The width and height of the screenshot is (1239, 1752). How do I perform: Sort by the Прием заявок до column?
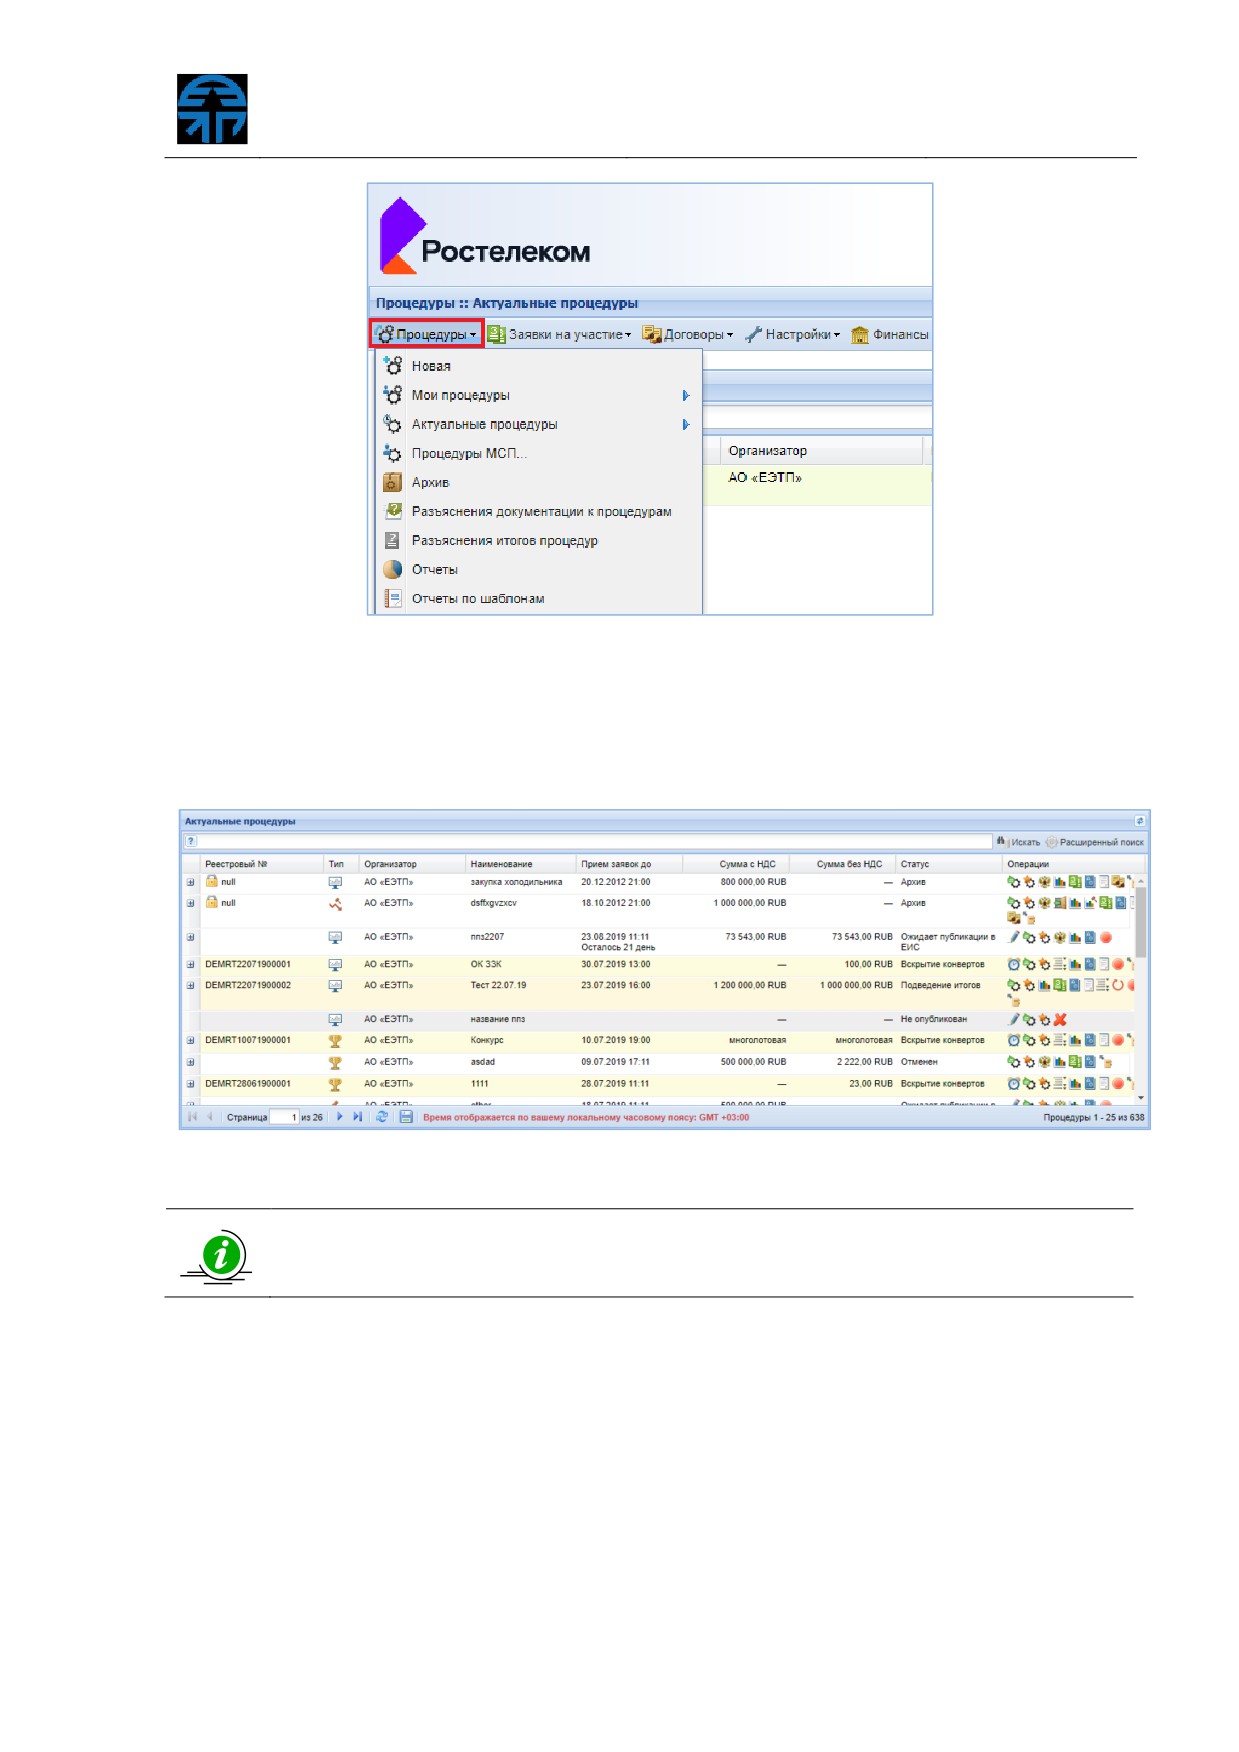point(629,864)
